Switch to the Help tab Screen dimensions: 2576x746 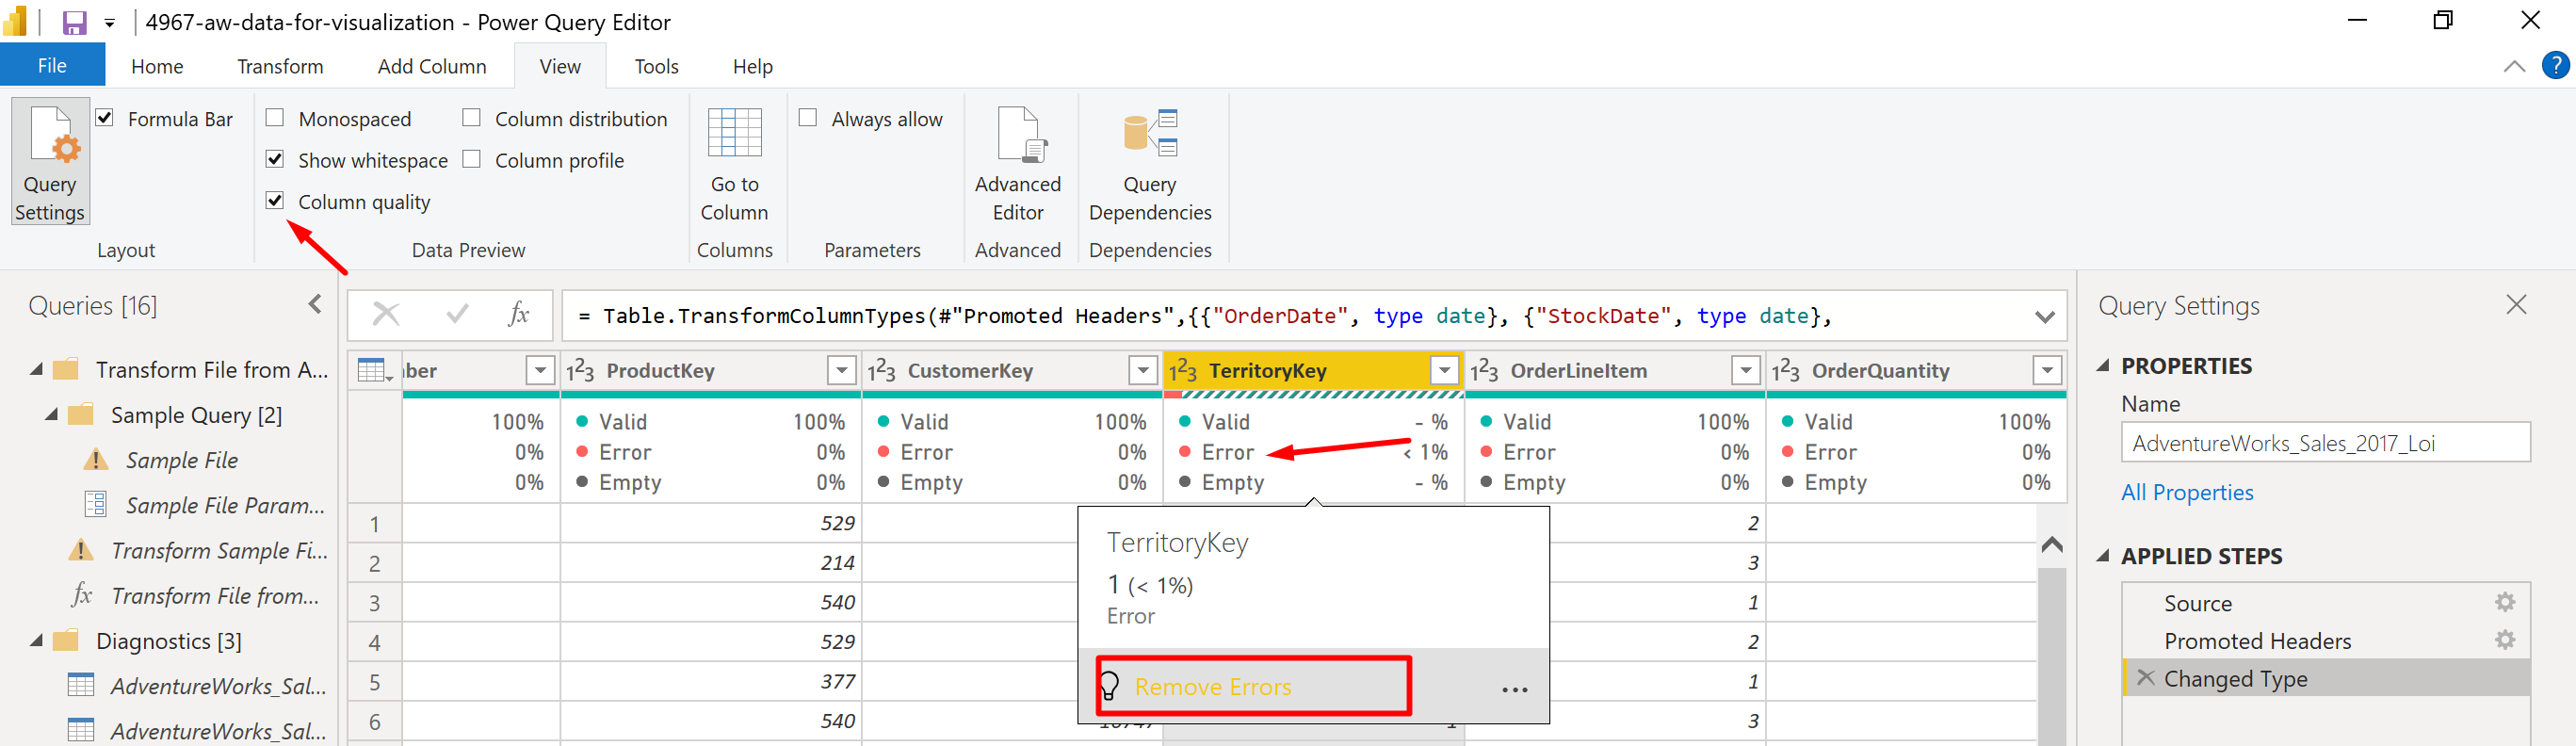point(752,66)
